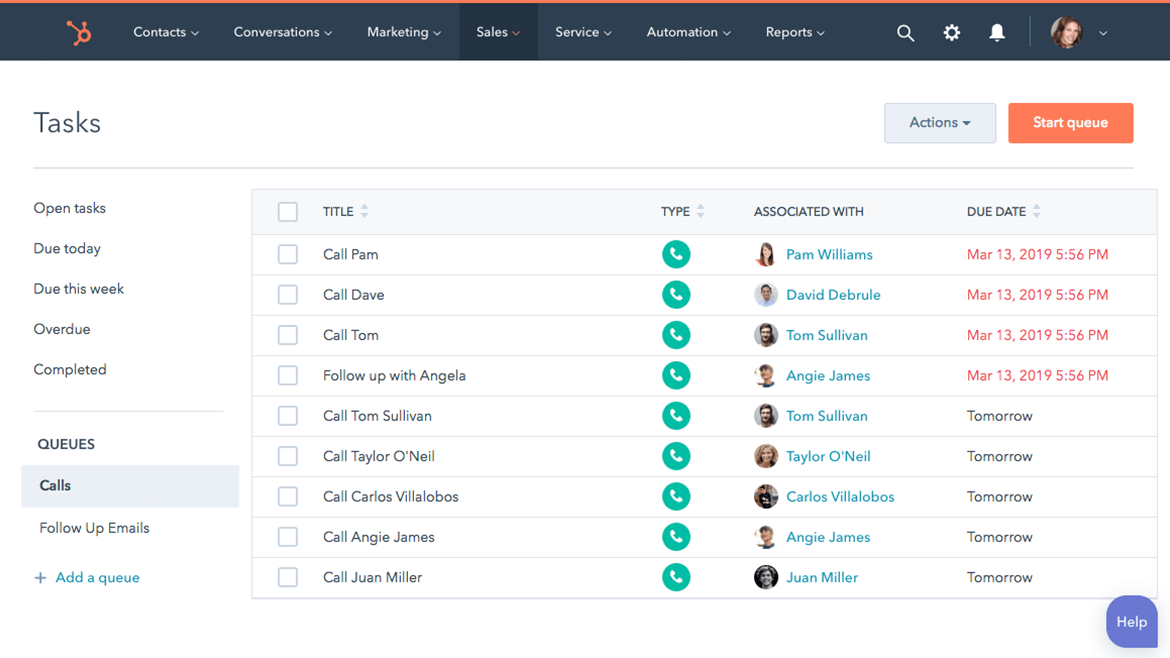
Task: Check the box for Call Pam
Action: pos(287,254)
